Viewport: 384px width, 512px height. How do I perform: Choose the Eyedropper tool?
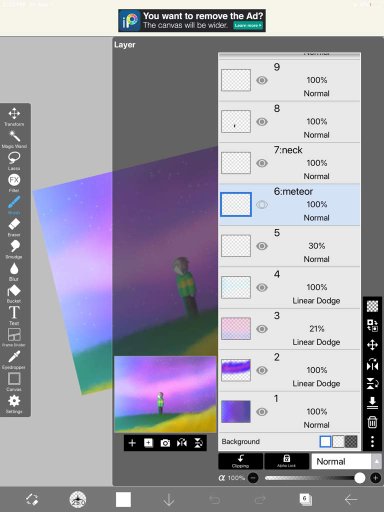click(x=14, y=360)
